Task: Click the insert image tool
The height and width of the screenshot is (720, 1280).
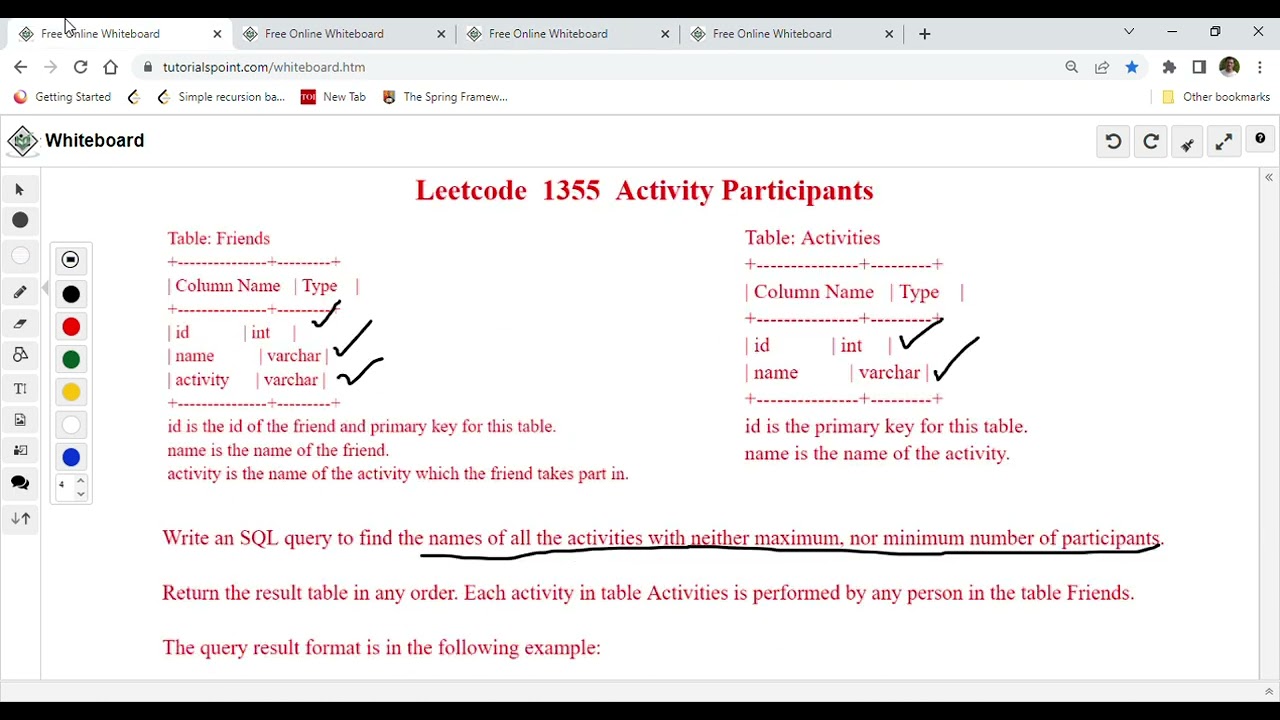Action: tap(20, 419)
